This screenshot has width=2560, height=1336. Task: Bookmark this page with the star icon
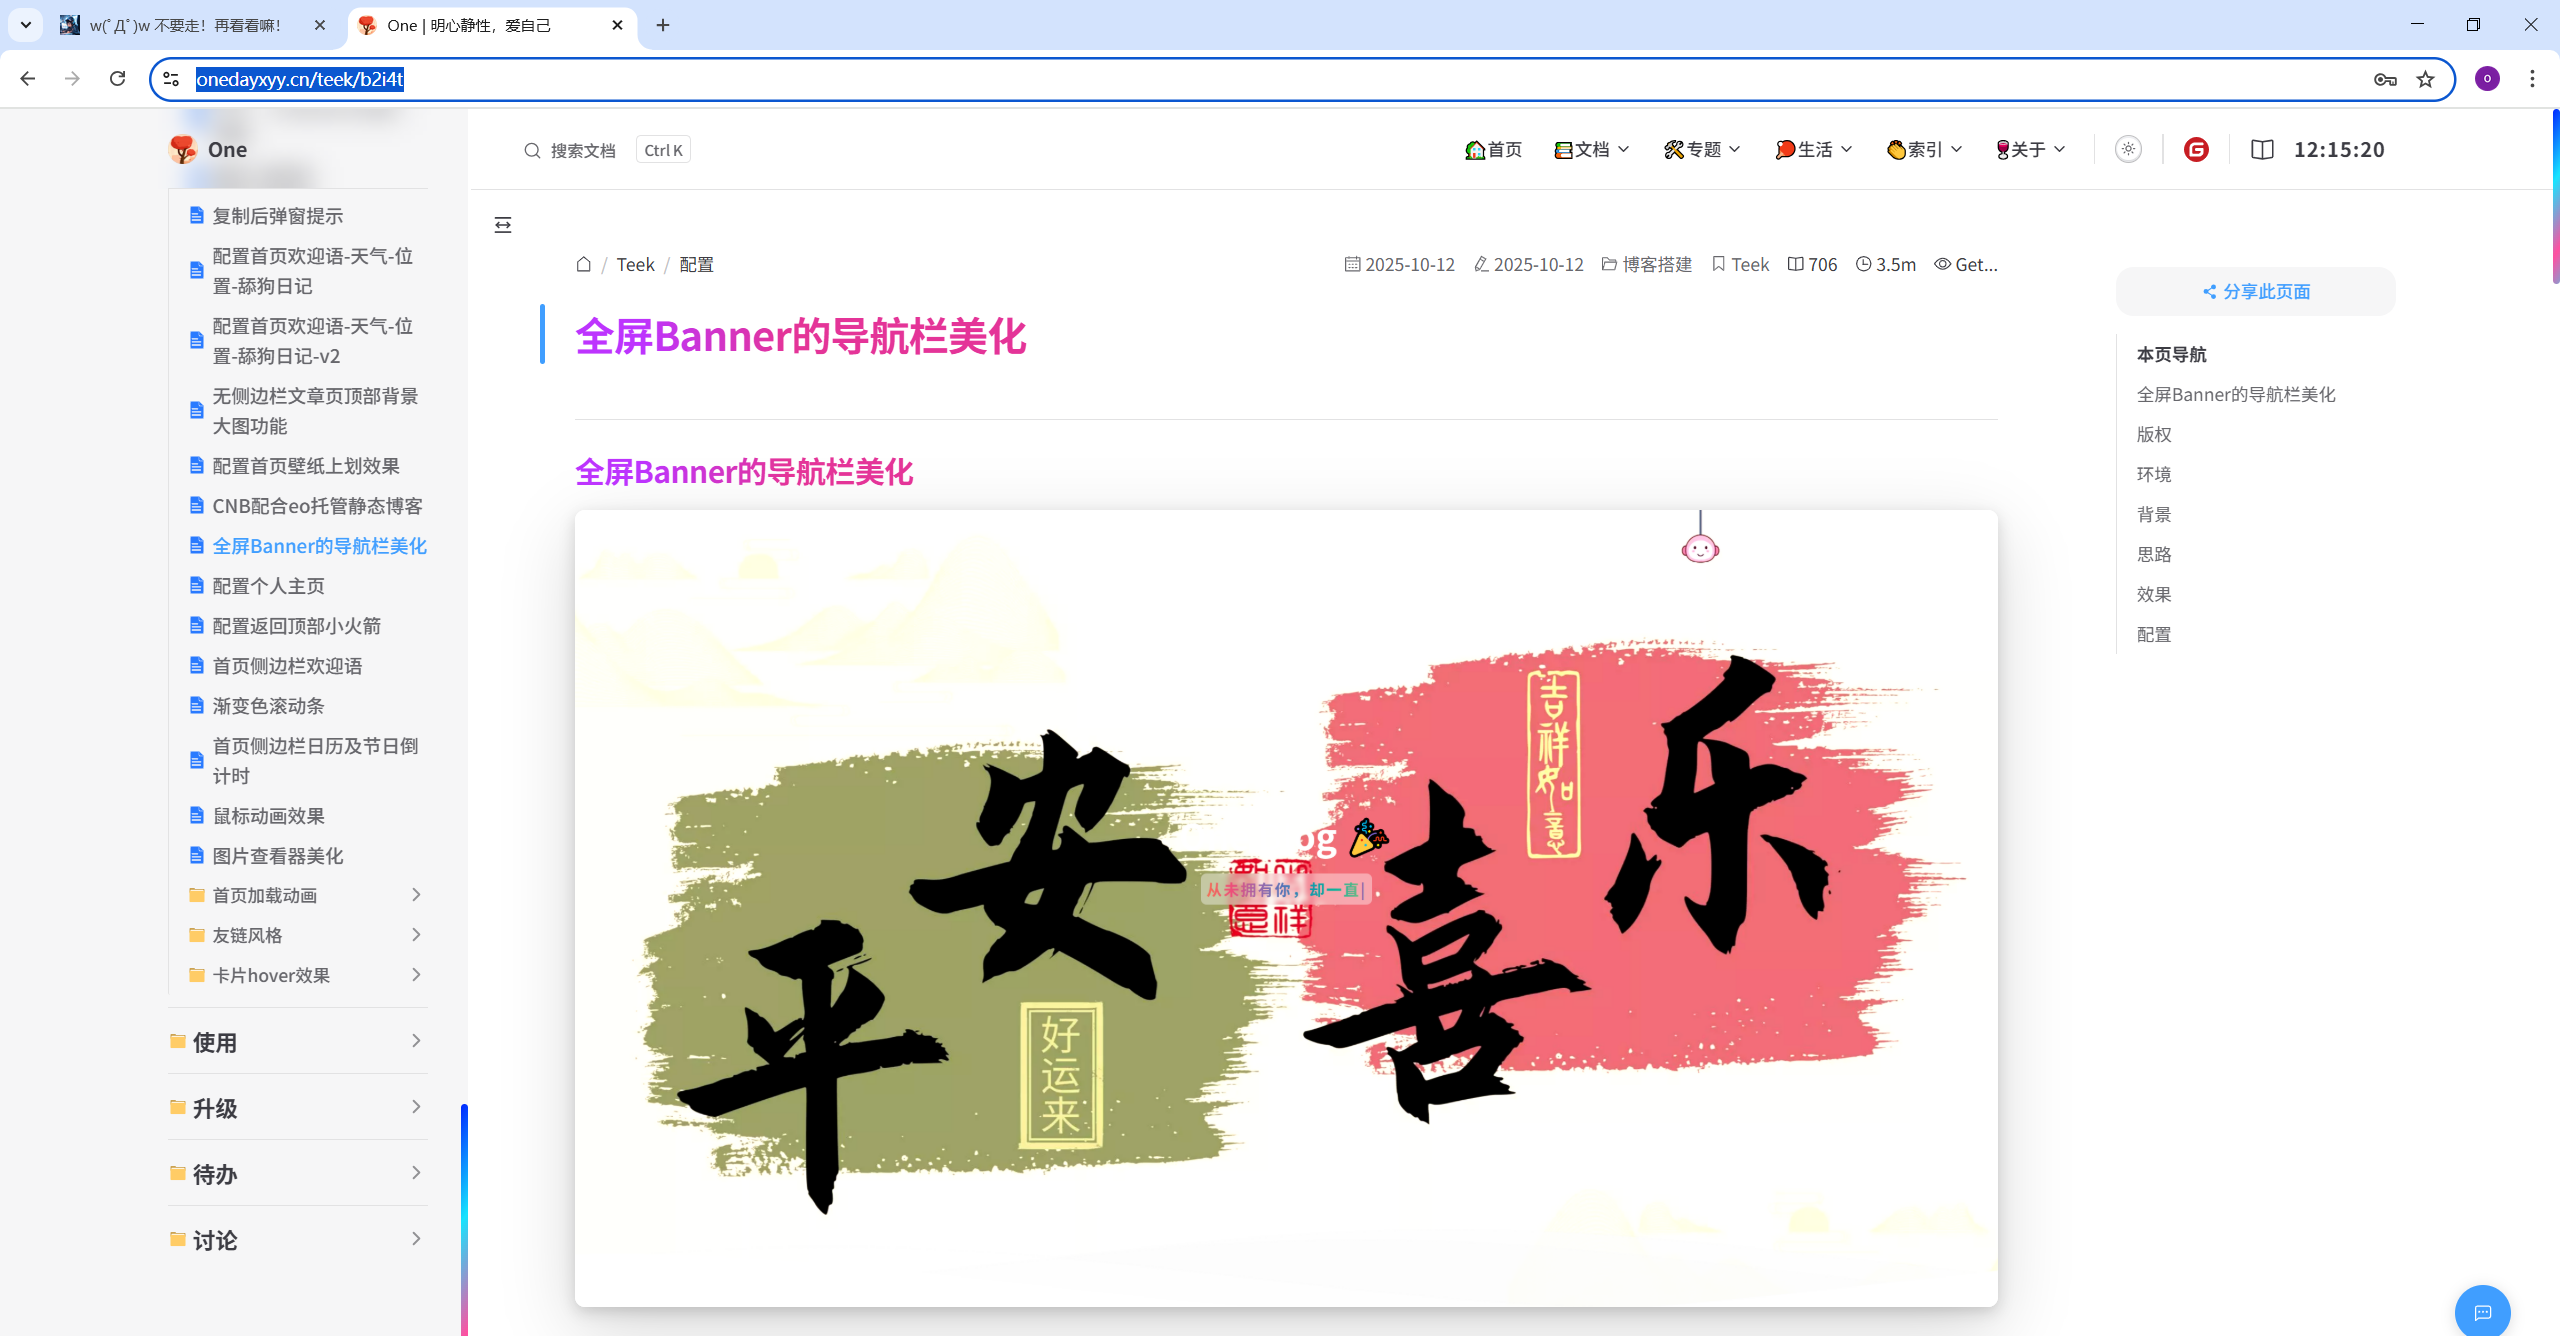click(2426, 80)
